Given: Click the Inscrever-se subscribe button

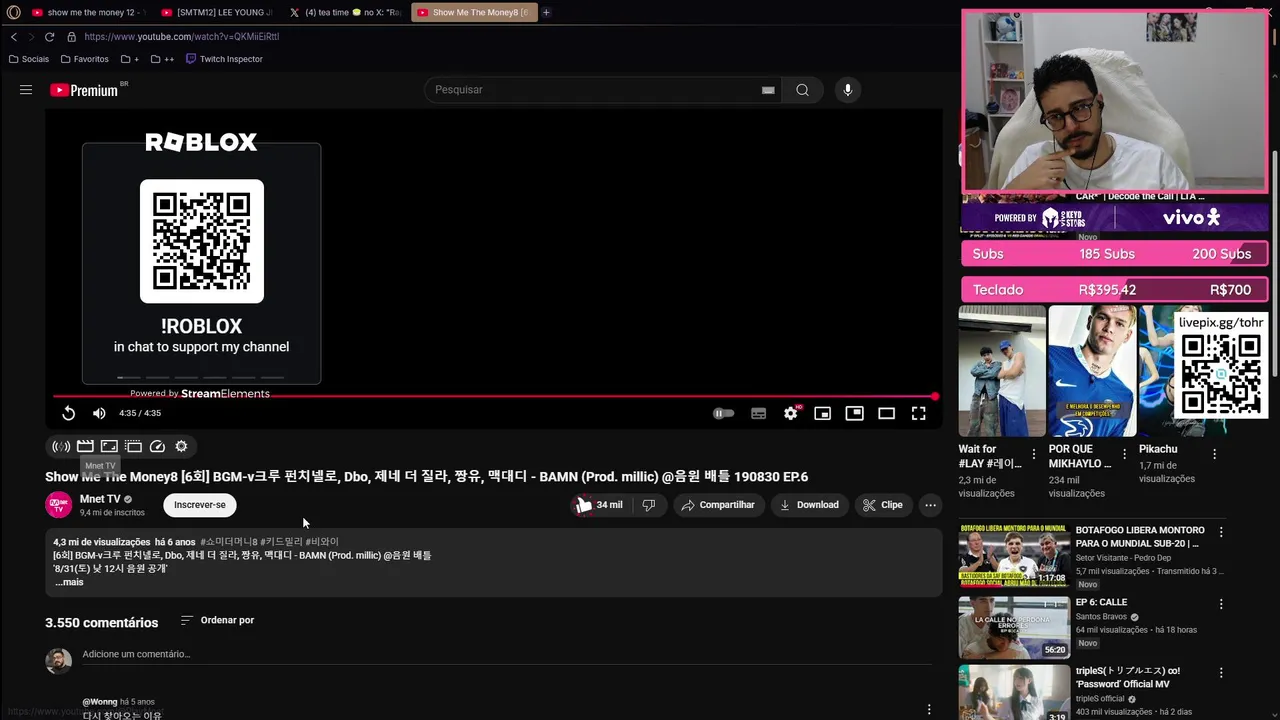Looking at the screenshot, I should pyautogui.click(x=200, y=505).
